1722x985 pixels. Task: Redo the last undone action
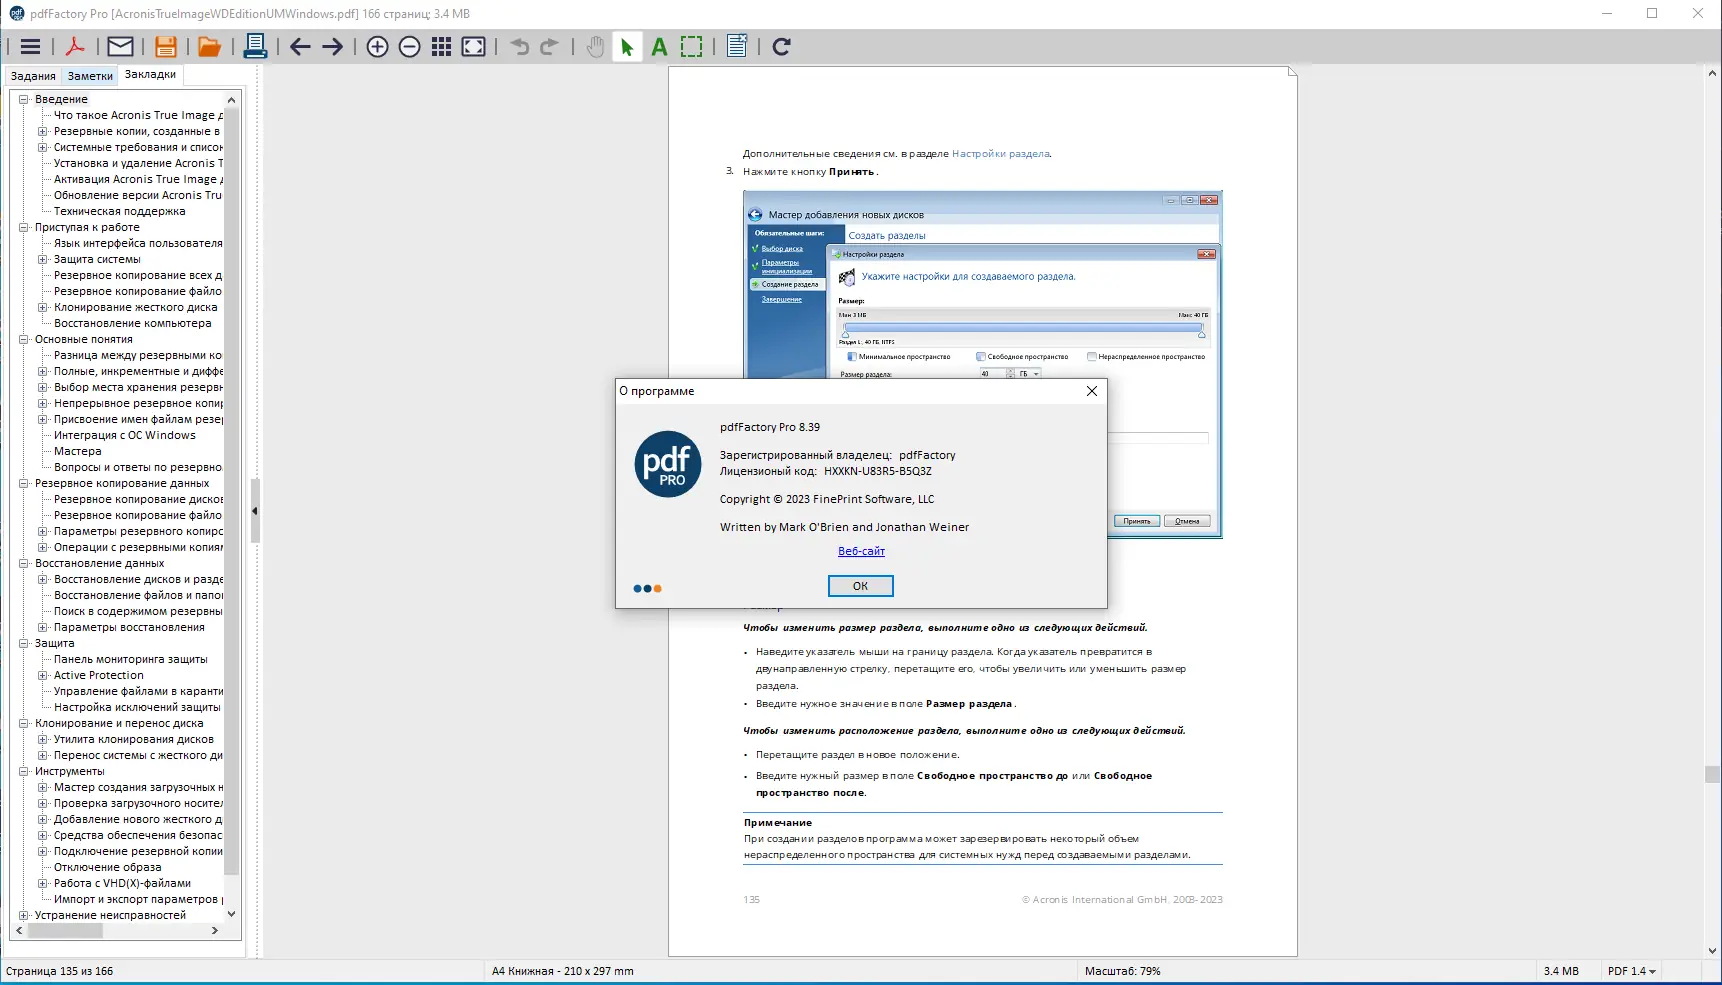tap(549, 47)
